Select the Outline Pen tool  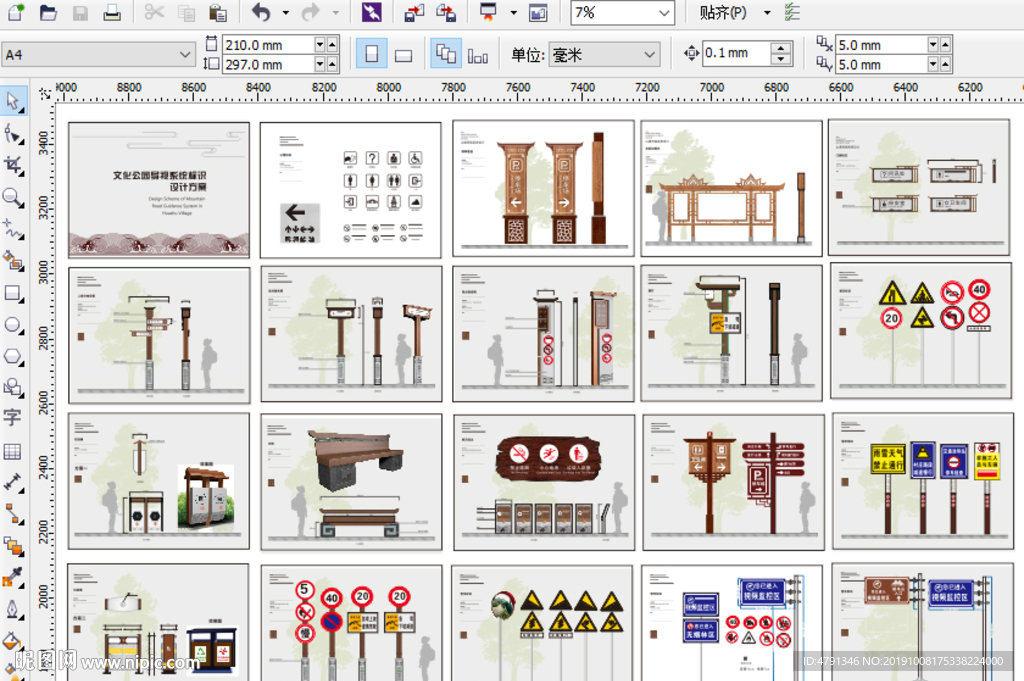pyautogui.click(x=13, y=609)
